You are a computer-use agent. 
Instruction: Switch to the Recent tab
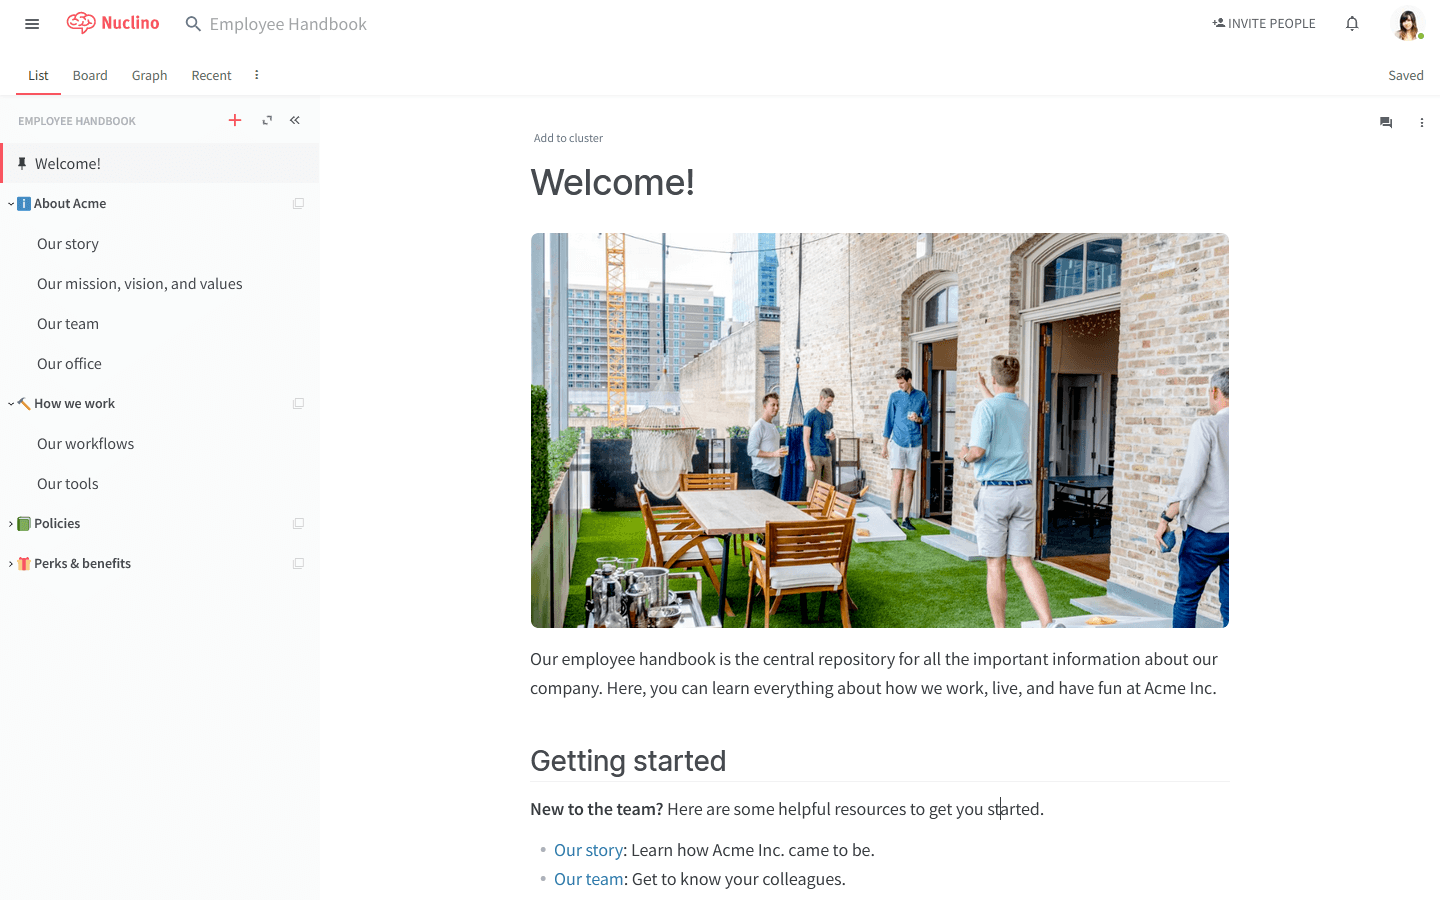(x=211, y=75)
